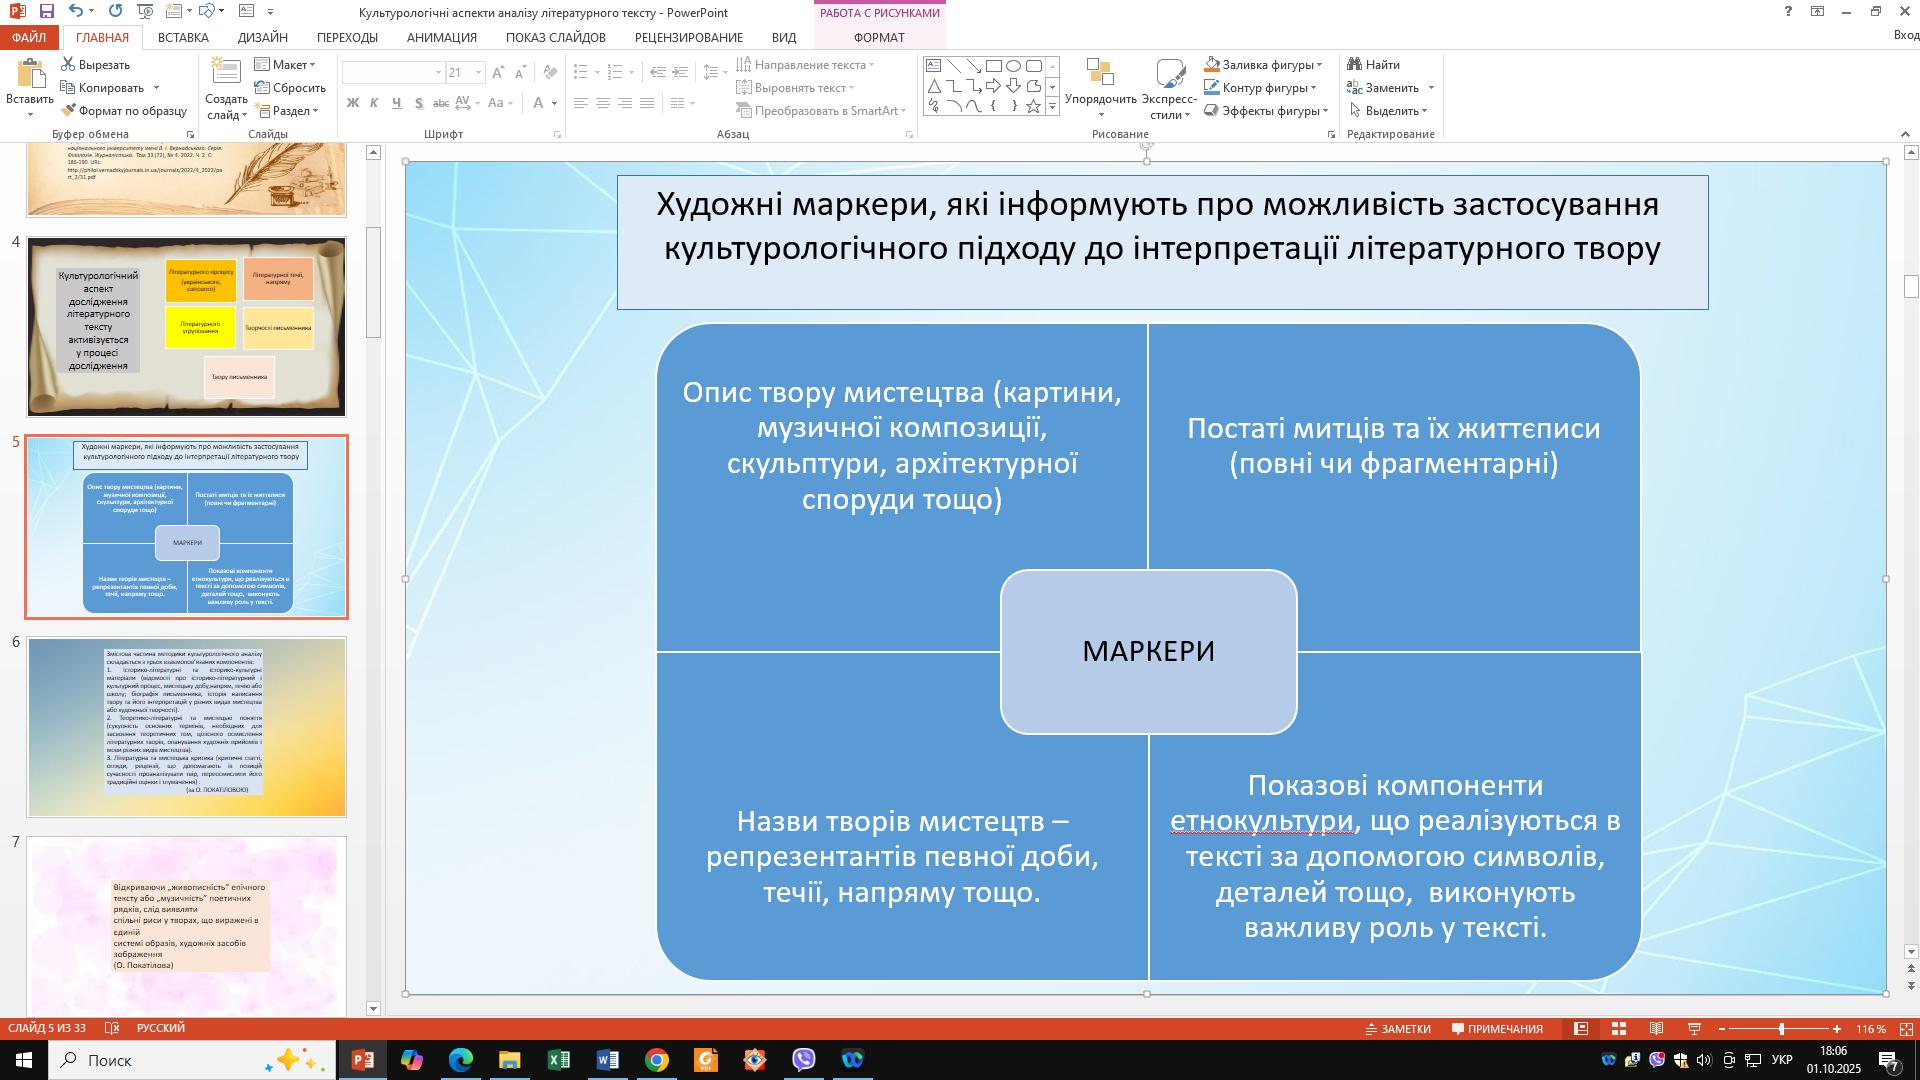Toggle the Notes (ЗАМЕТКИ) pane
This screenshot has width=1920, height=1080.
[x=1398, y=1029]
